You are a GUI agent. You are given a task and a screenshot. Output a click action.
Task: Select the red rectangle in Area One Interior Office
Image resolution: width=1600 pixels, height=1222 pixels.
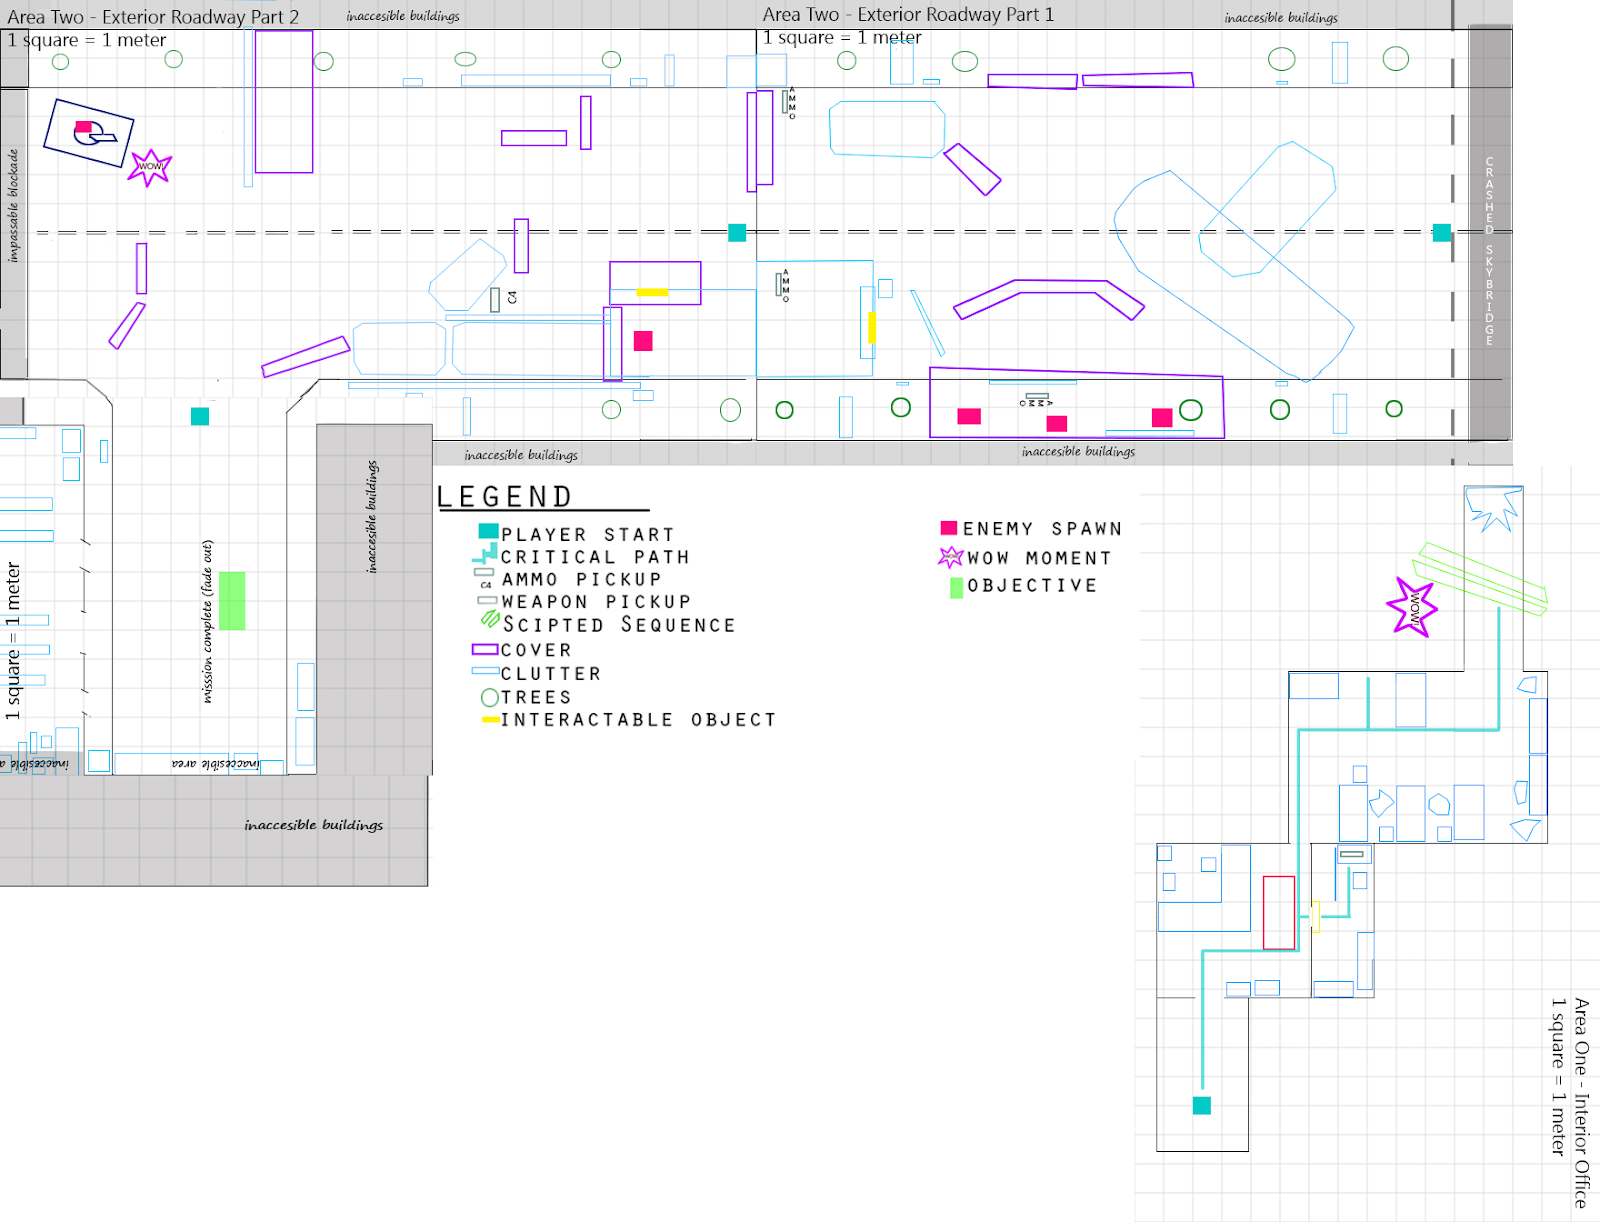coord(1279,913)
